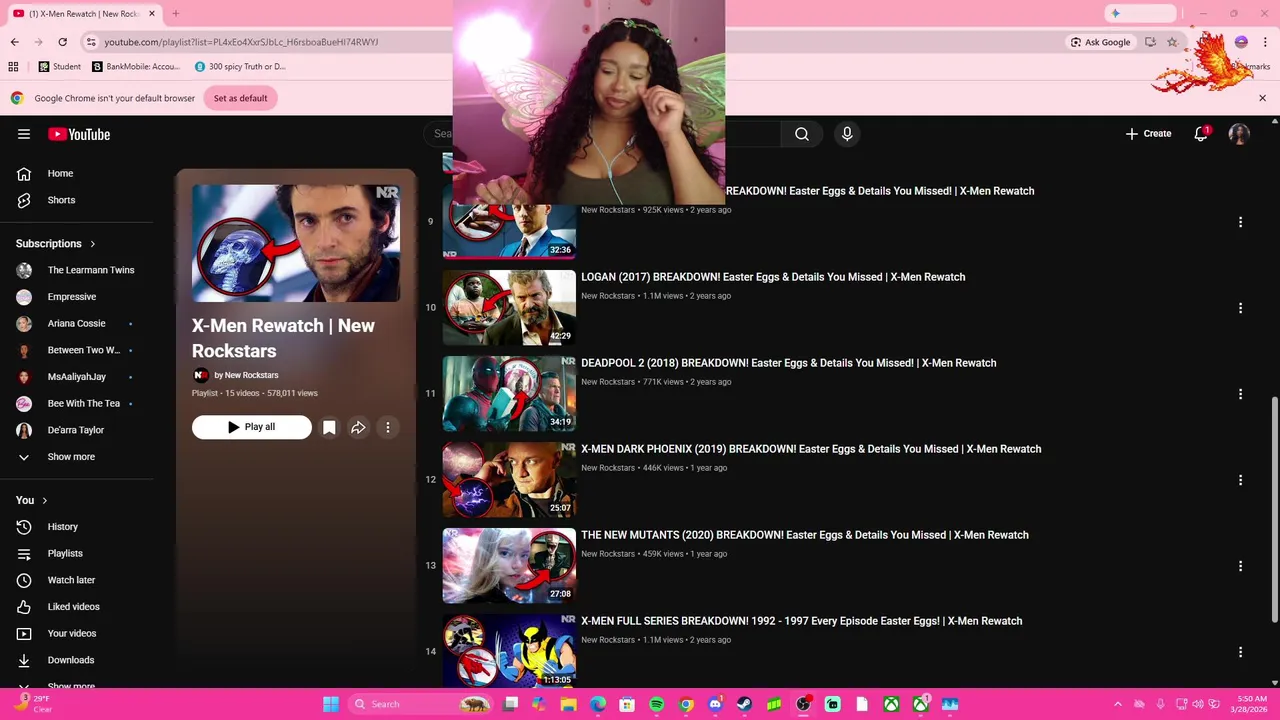Expand the You section chevron

click(44, 500)
